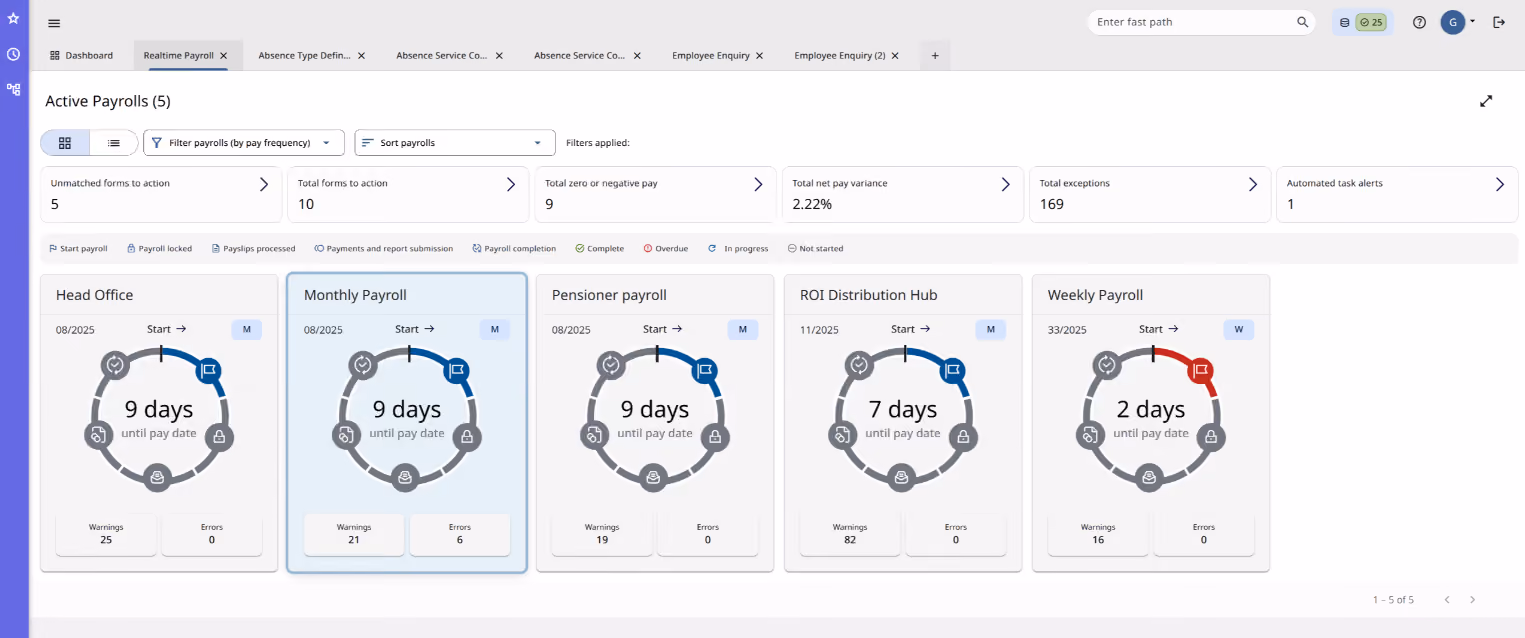Switch to grid card view

[x=65, y=143]
